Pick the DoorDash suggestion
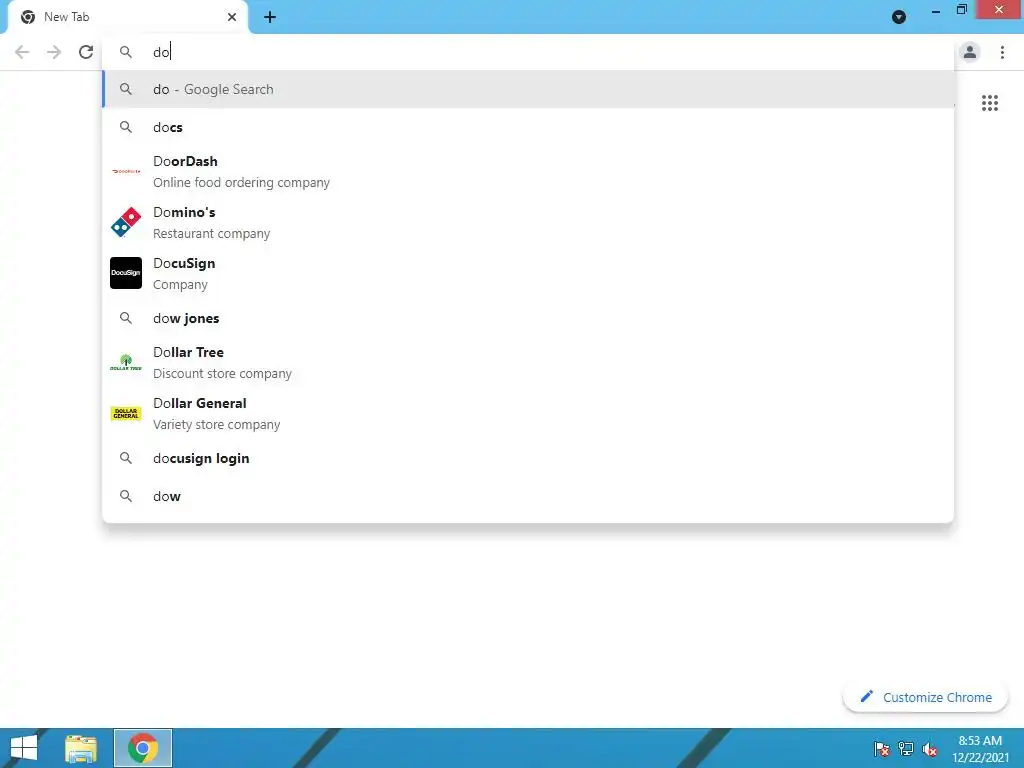Image resolution: width=1024 pixels, height=768 pixels. pyautogui.click(x=528, y=172)
